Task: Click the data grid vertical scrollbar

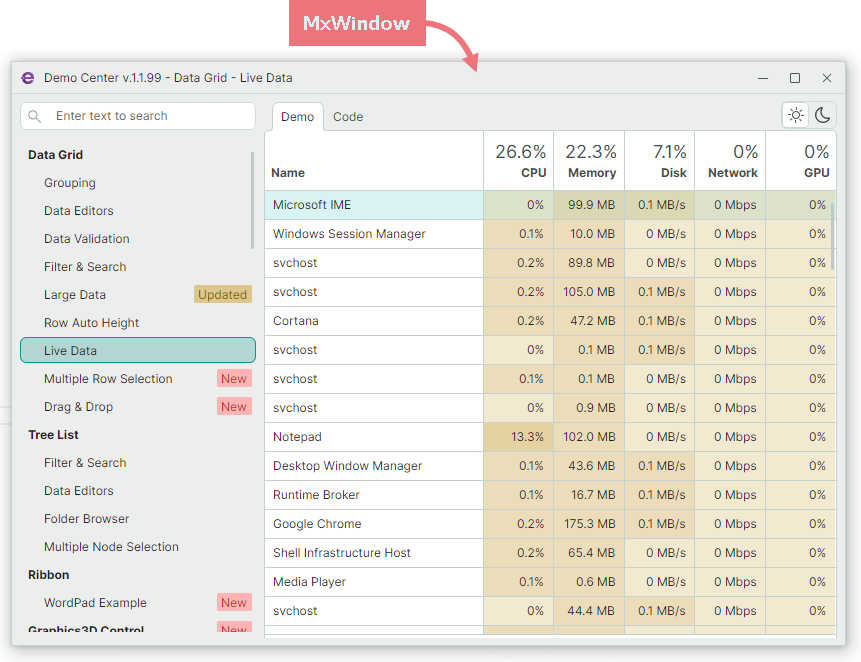Action: (832, 237)
